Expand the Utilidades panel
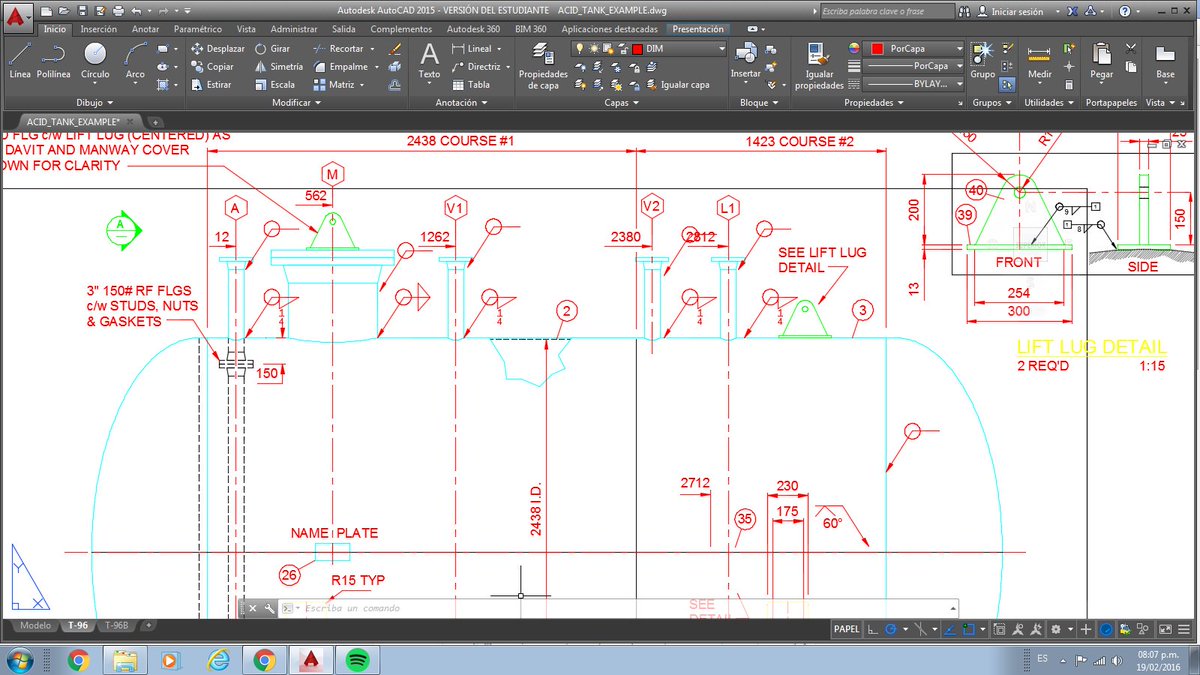Viewport: 1200px width, 675px height. (1049, 102)
